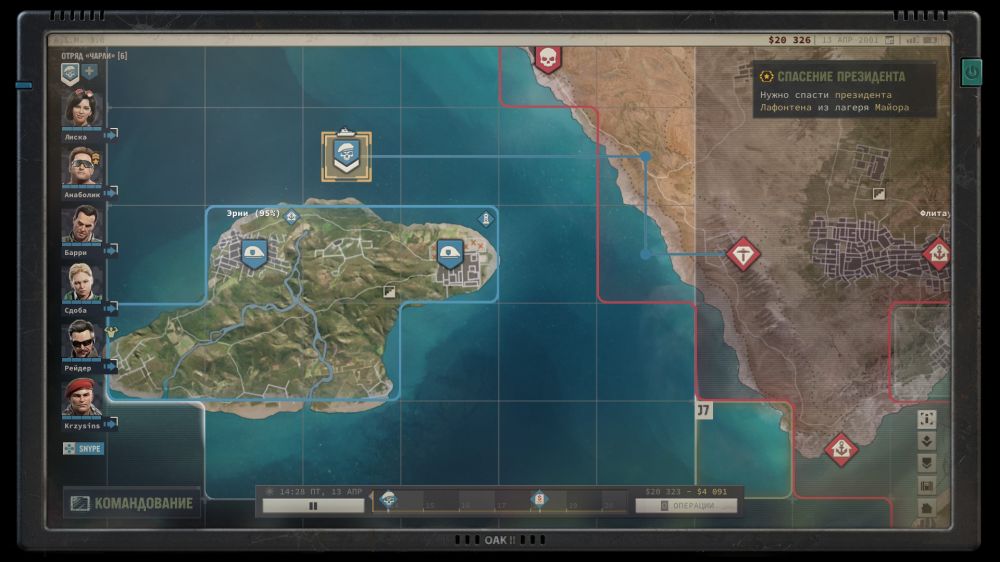The image size is (1000, 562).
Task: Click the add new squad plus icon
Action: (90, 72)
